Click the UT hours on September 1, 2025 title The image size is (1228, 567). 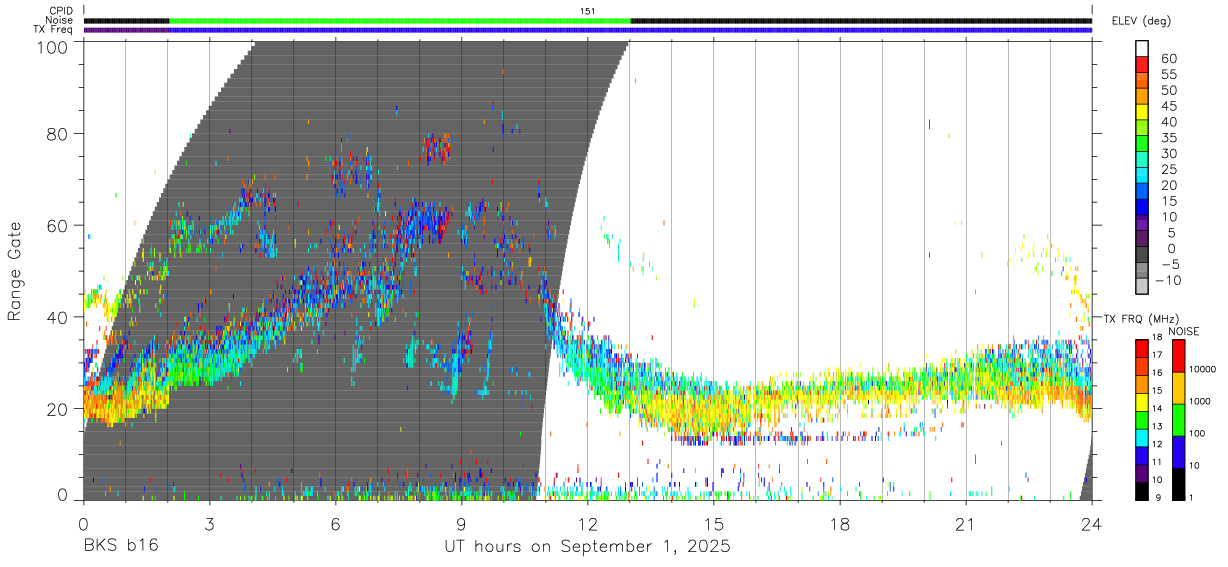pyautogui.click(x=587, y=547)
